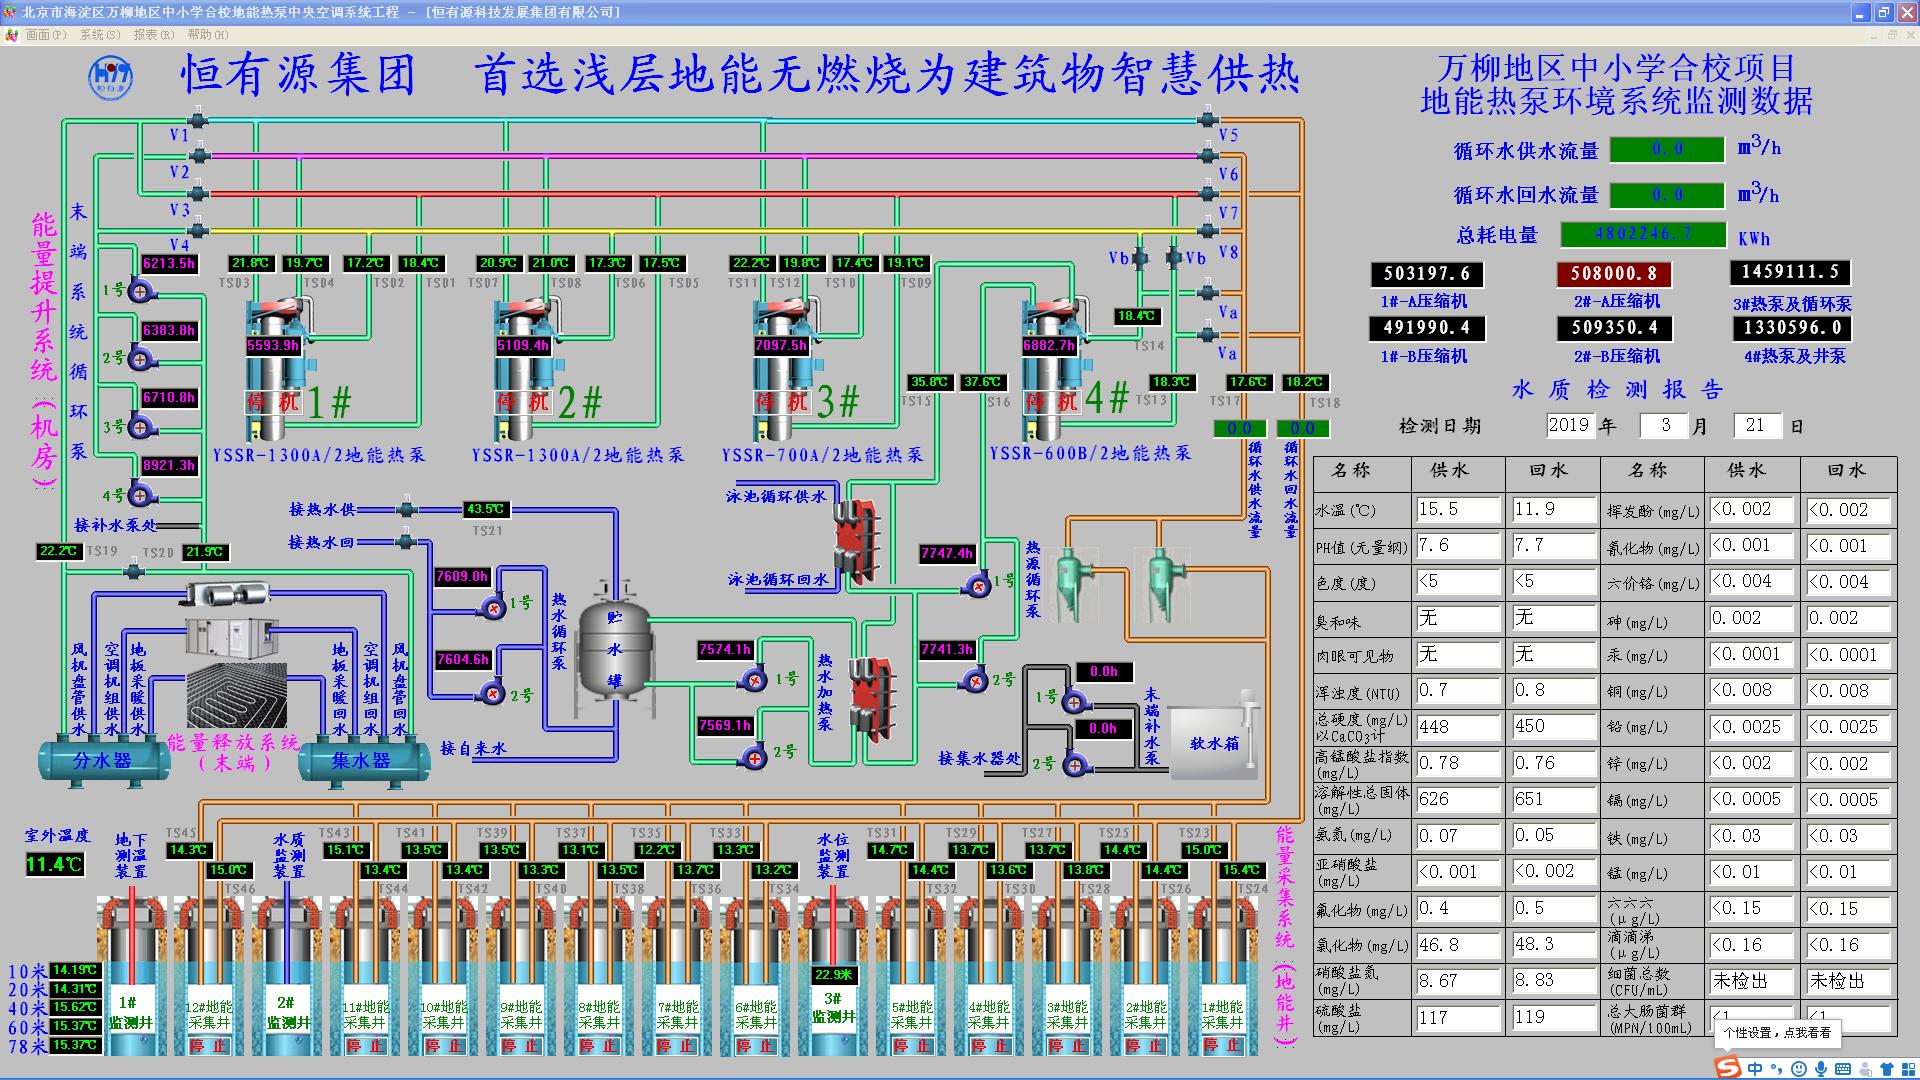Open the 系统(S) menu
This screenshot has height=1080, width=1920.
click(x=100, y=35)
